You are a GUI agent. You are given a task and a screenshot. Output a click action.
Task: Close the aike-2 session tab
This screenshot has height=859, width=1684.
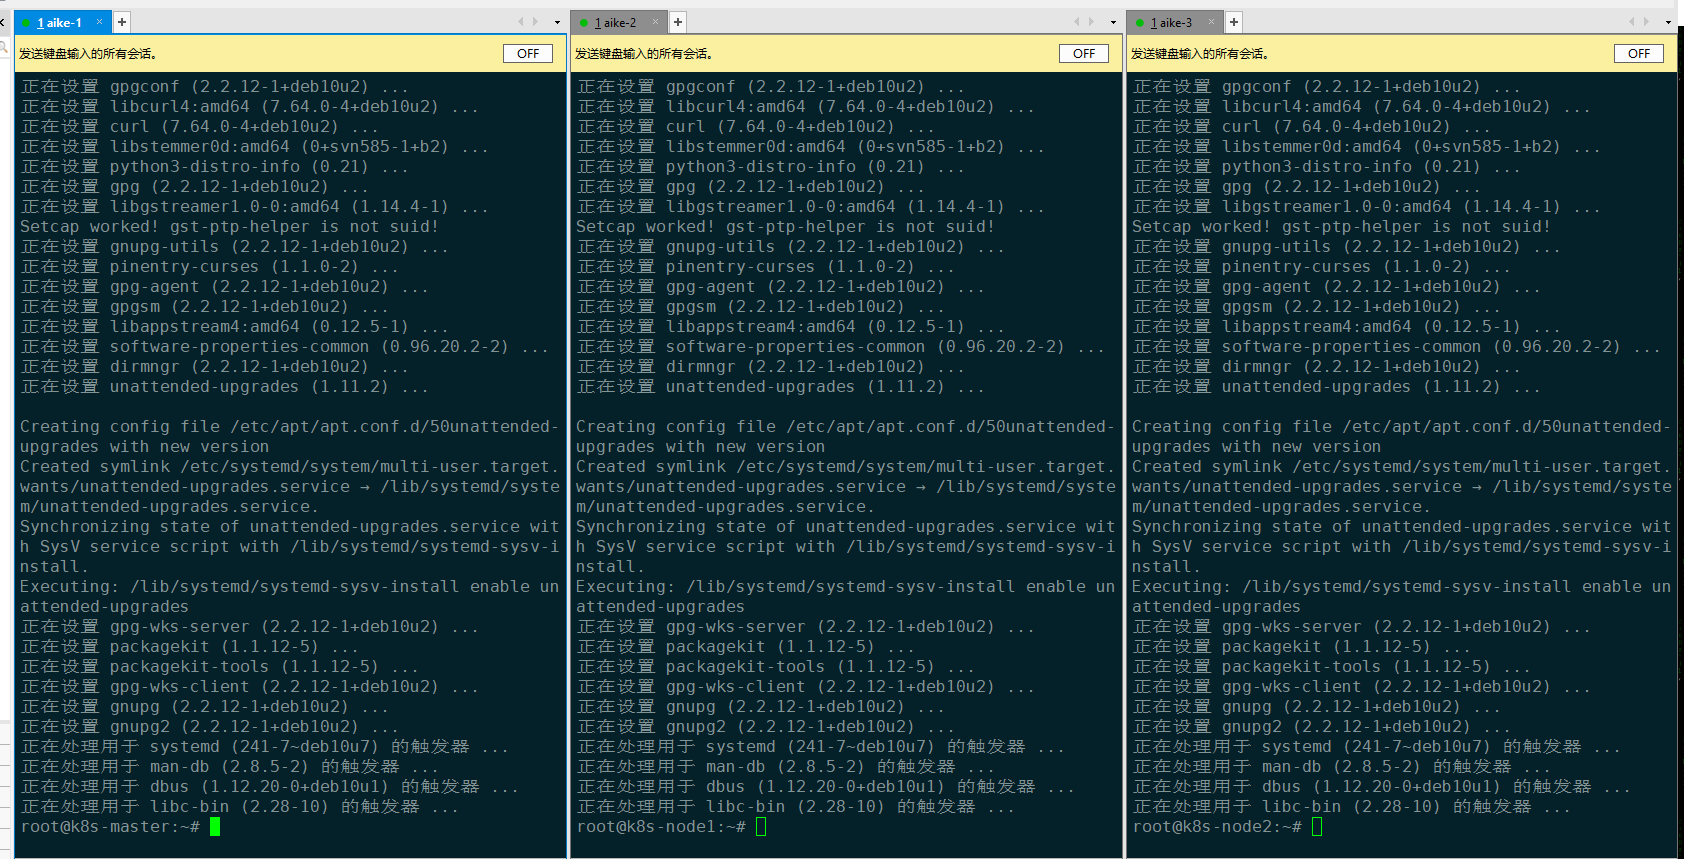[656, 22]
